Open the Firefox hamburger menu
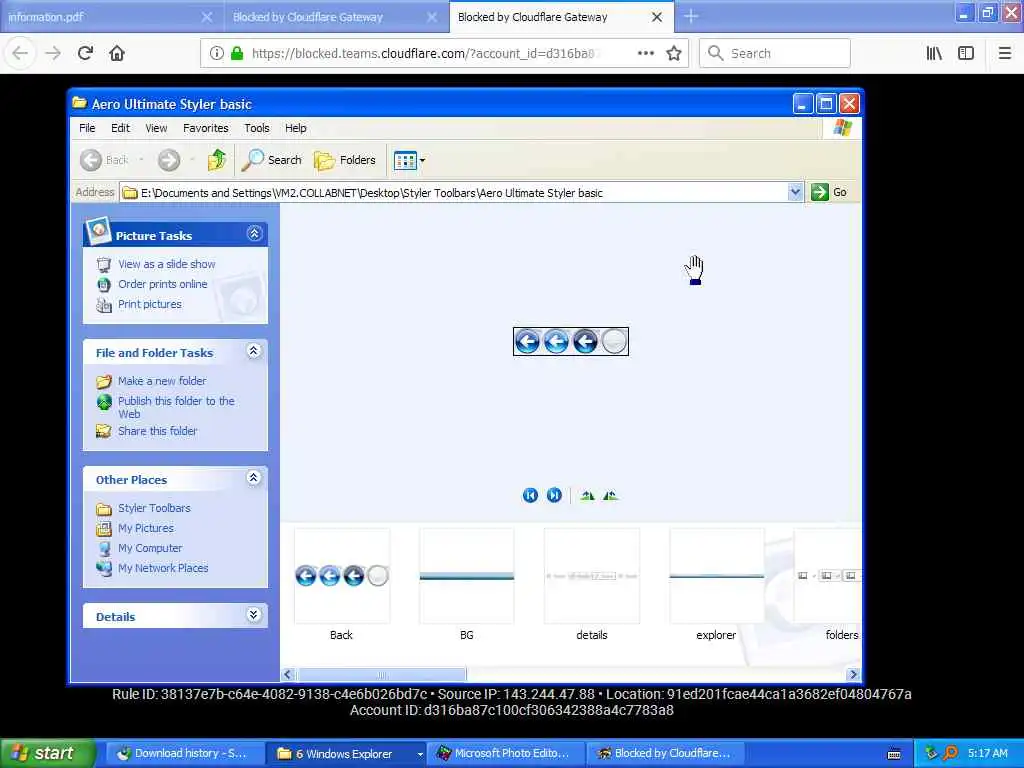The height and width of the screenshot is (768, 1024). pos(1005,53)
